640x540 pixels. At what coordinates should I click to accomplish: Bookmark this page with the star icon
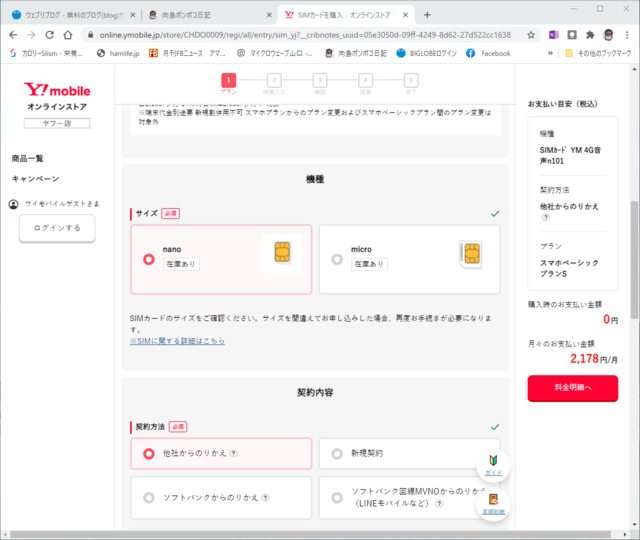pos(531,35)
